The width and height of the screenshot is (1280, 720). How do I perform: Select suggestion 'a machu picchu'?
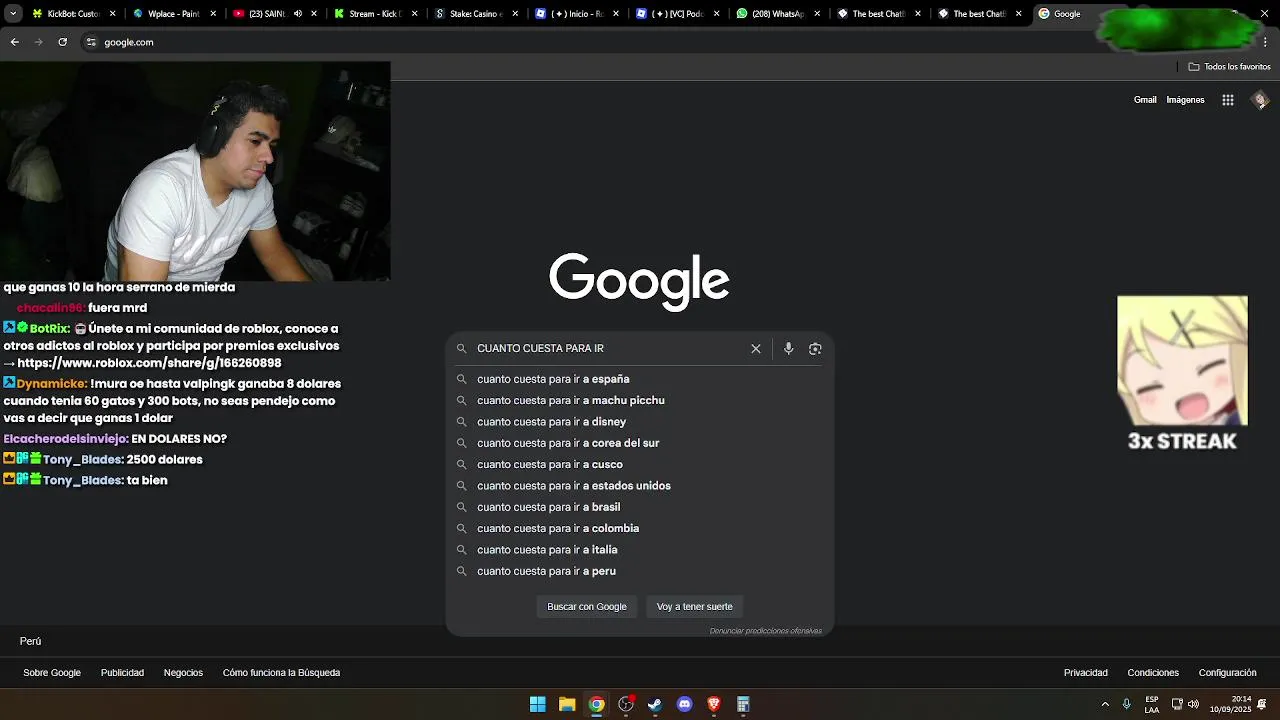click(x=640, y=400)
